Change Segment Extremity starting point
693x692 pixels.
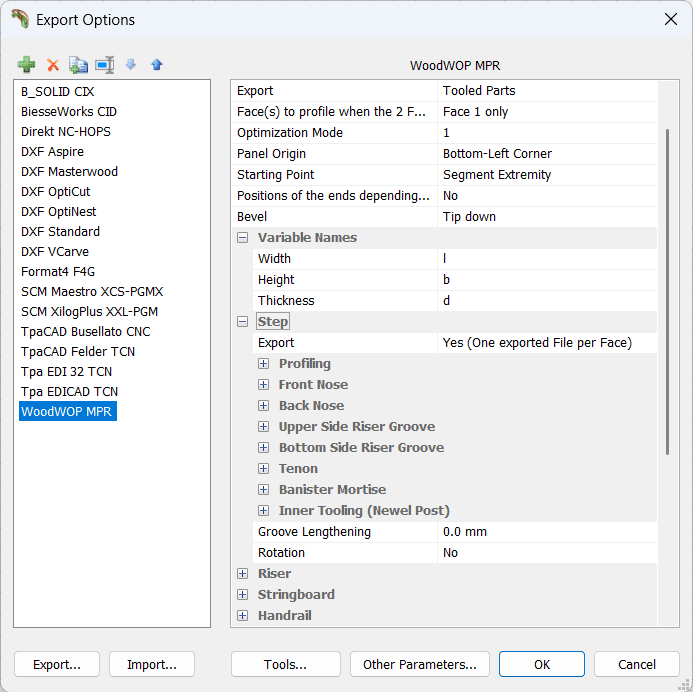(547, 175)
